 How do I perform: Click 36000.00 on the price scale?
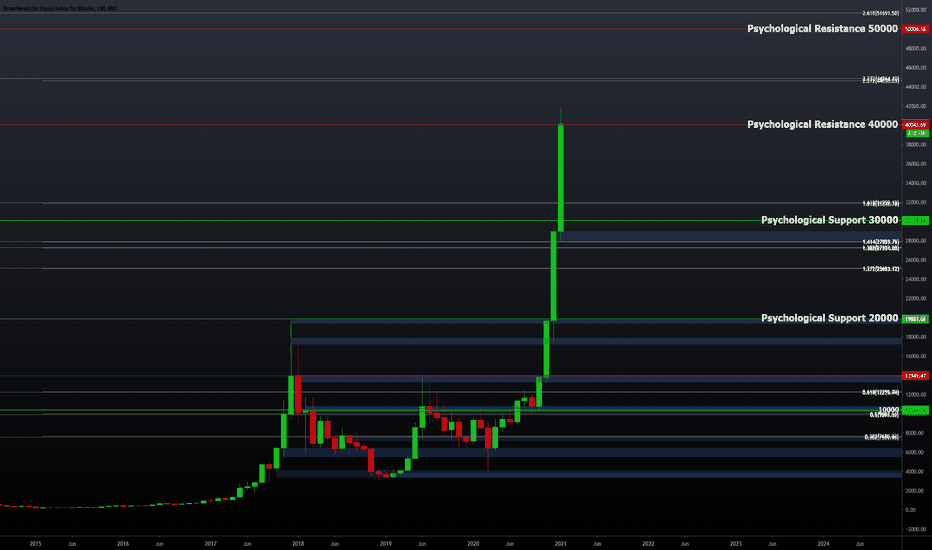(x=916, y=164)
